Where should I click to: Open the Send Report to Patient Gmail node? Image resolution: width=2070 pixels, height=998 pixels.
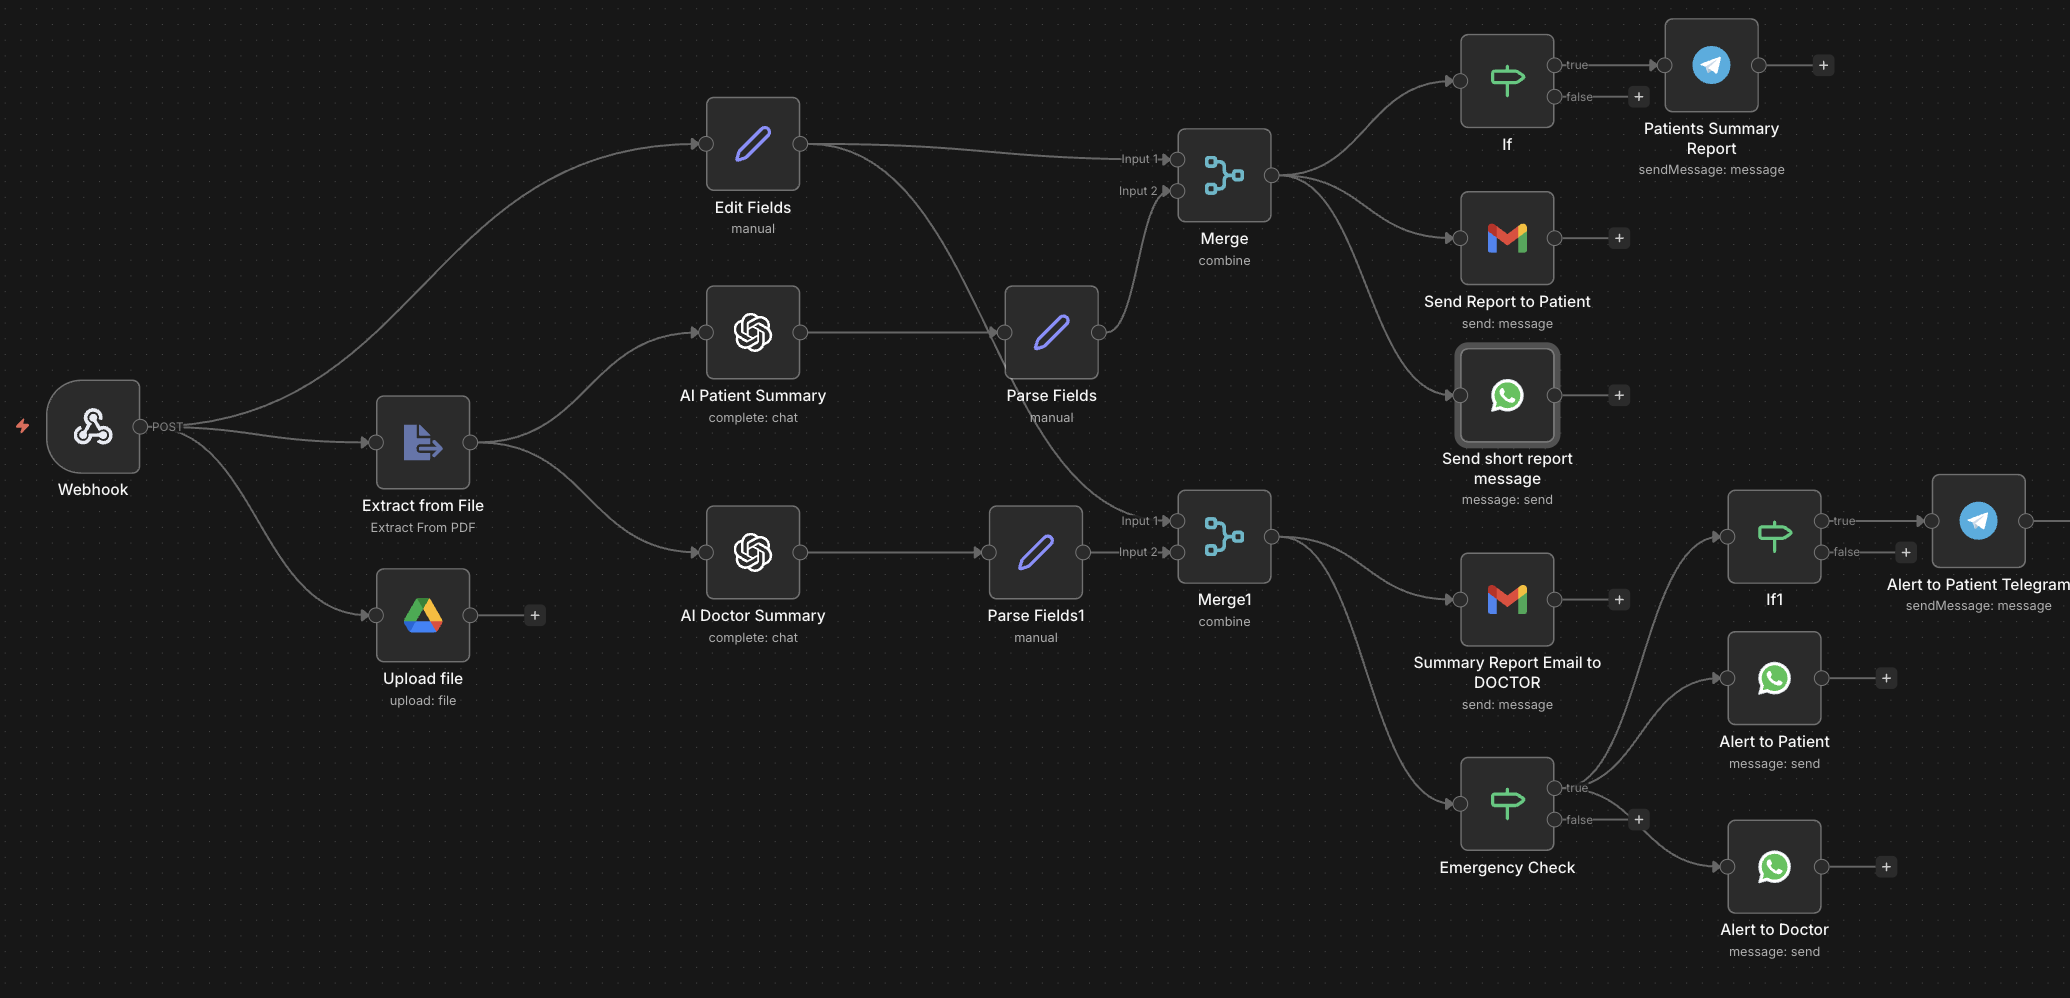1507,238
